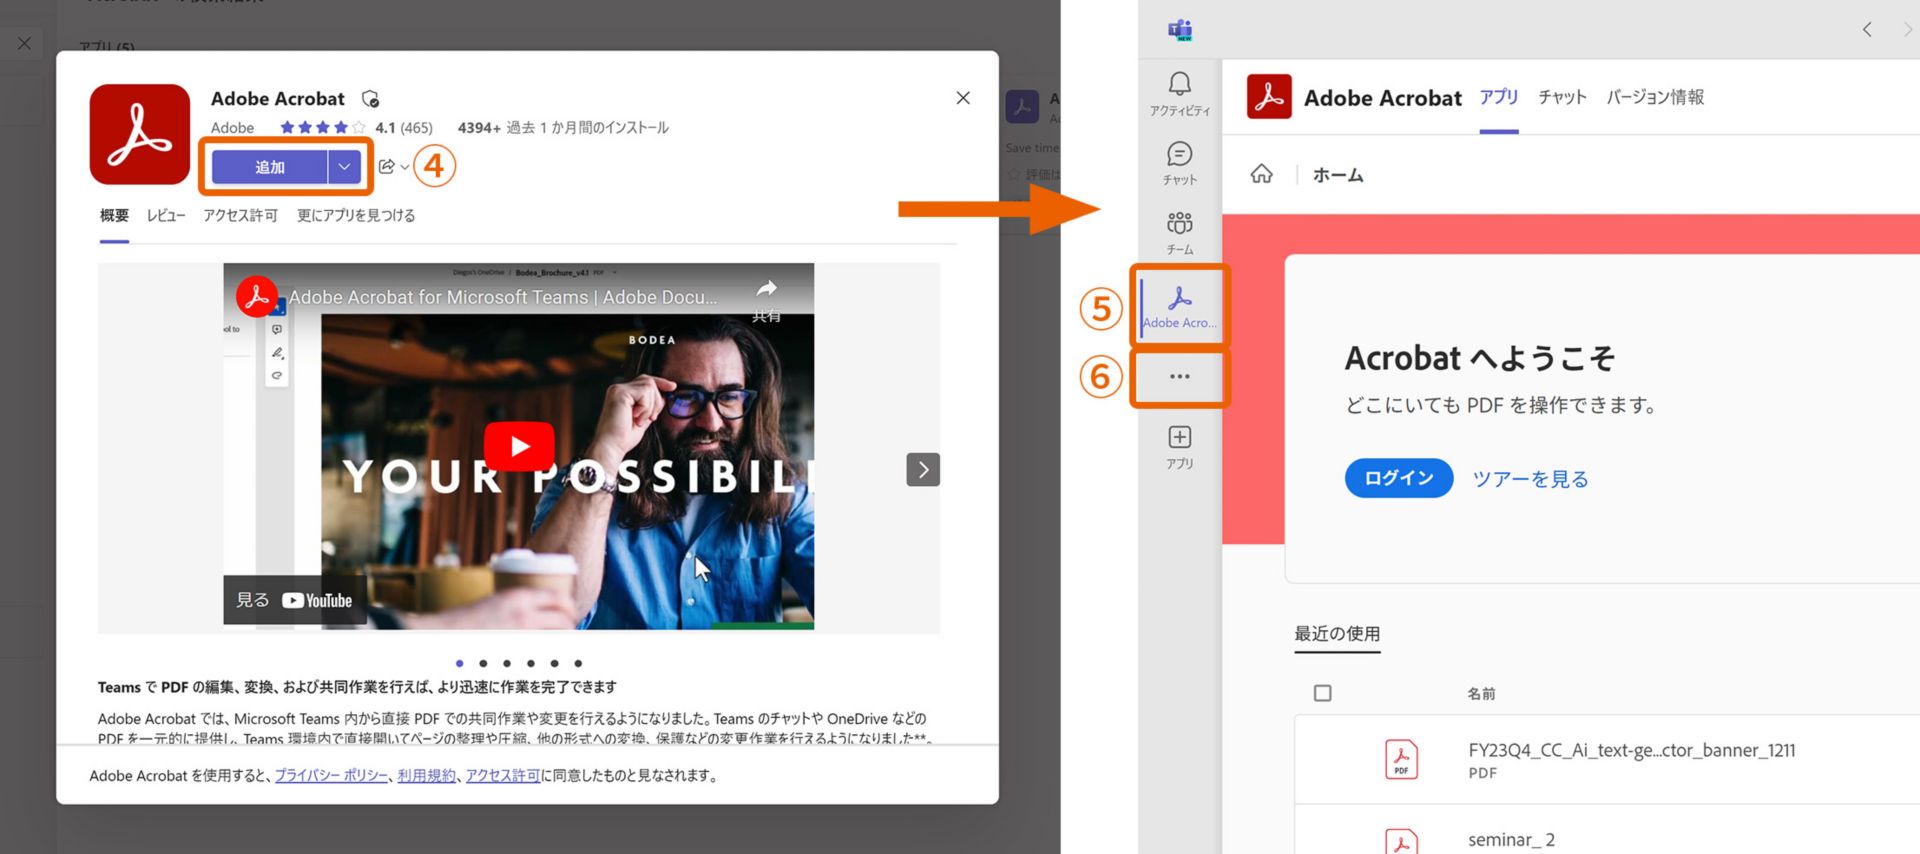Click the PDF icon for the FY23Q4 file
This screenshot has height=854, width=1920.
1401,760
